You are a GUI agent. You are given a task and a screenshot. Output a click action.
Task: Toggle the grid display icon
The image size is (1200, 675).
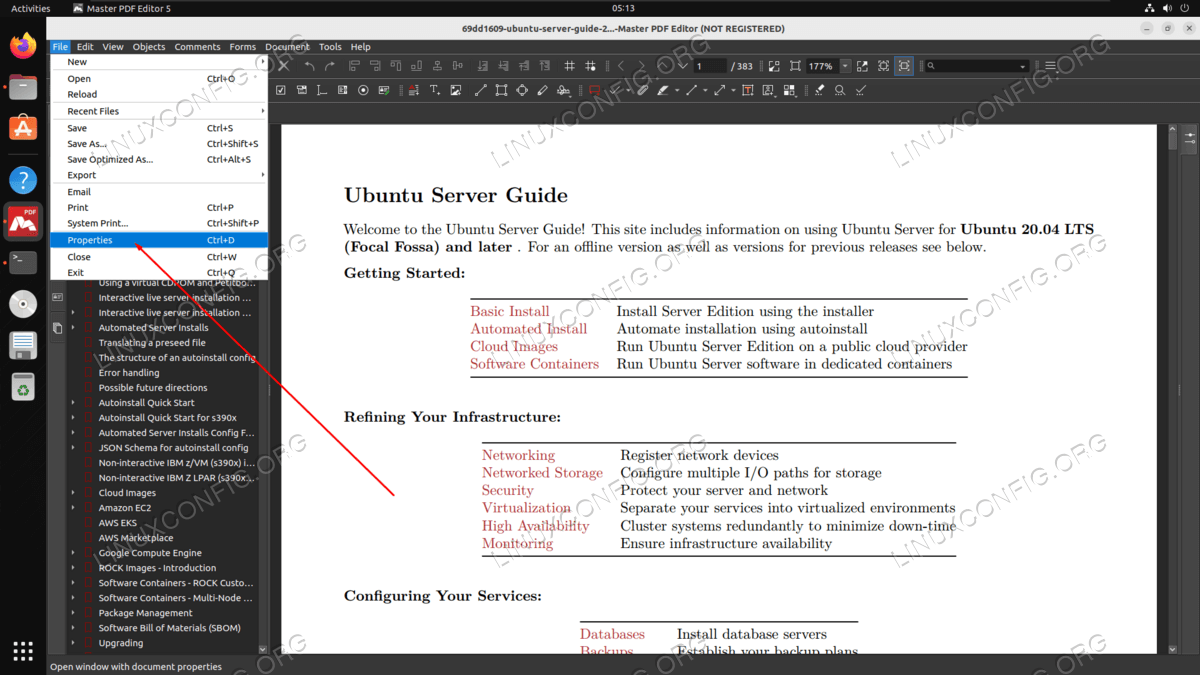tap(569, 66)
